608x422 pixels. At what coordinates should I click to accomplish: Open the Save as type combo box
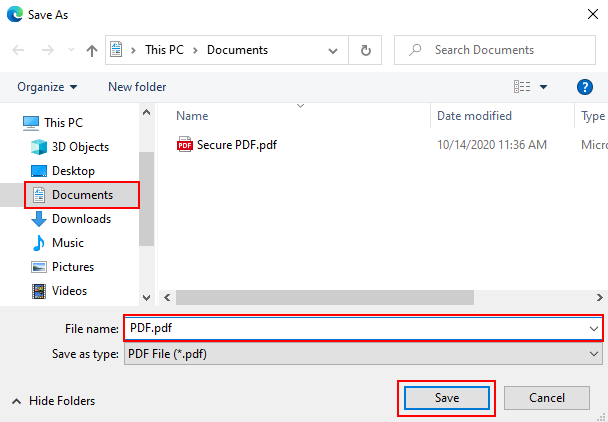click(x=363, y=354)
